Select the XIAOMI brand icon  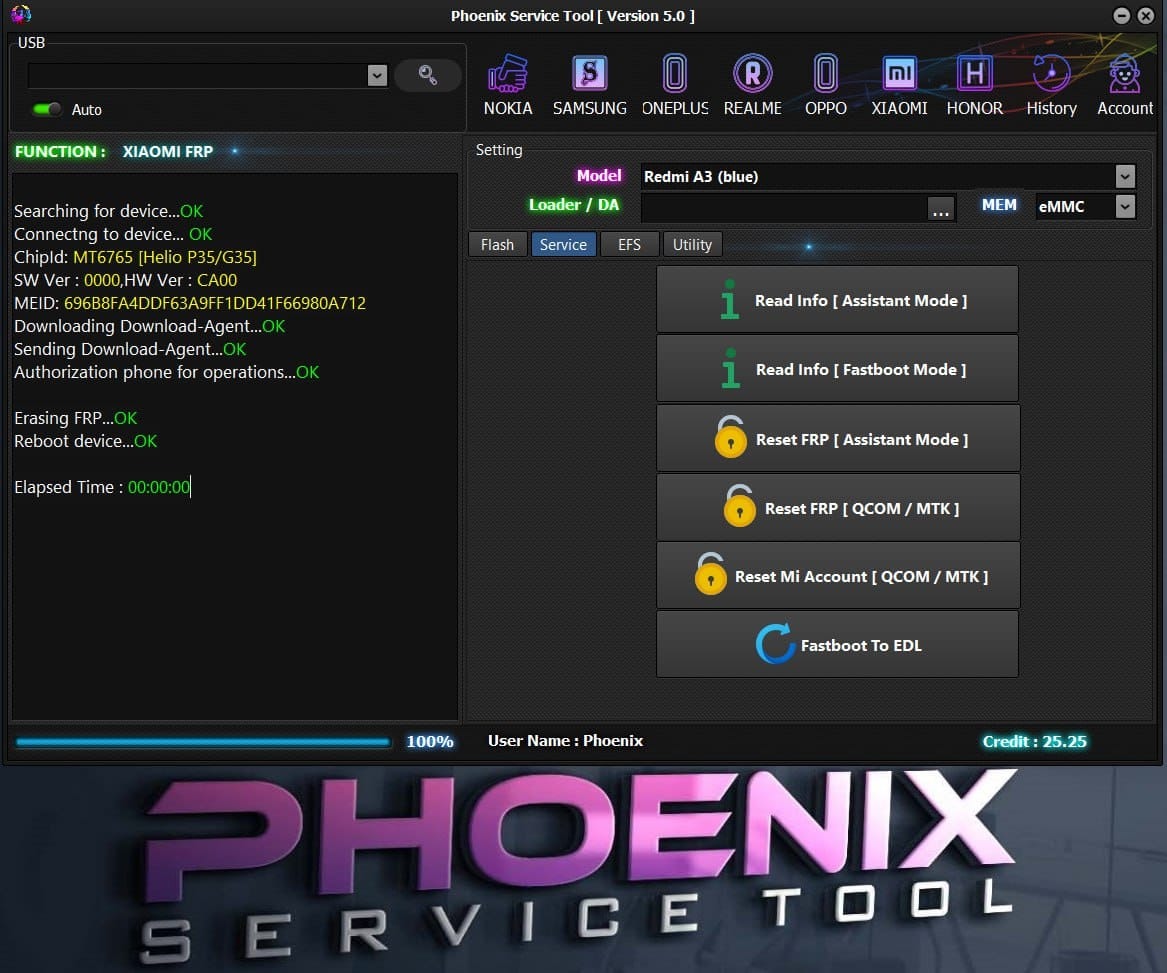point(898,82)
